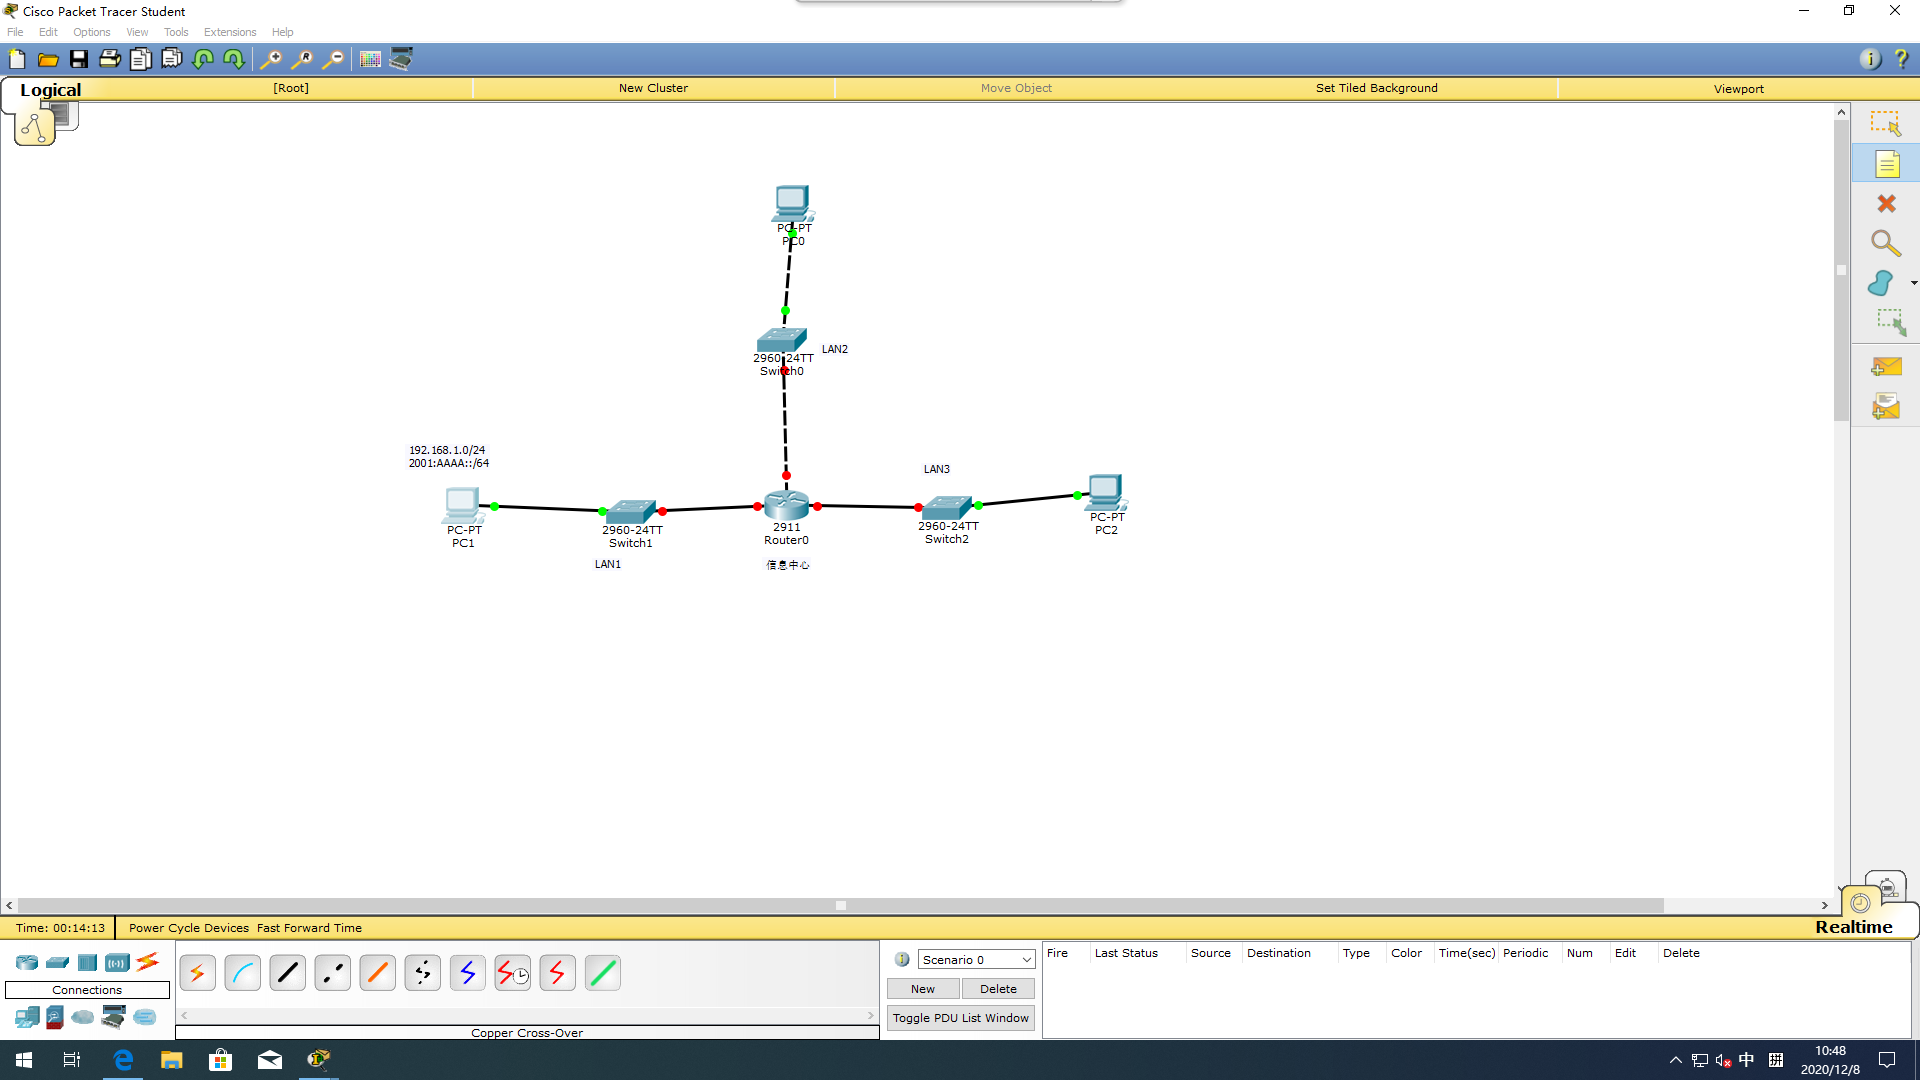
Task: Open the Options menu
Action: pos(91,32)
